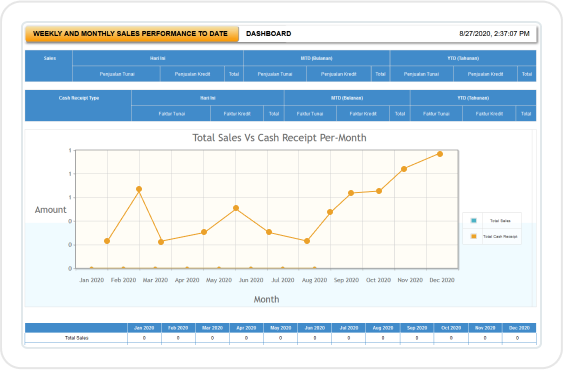This screenshot has width=563, height=370.
Task: Click 'Penjualan Kredit' under Hari Ini
Action: tap(192, 74)
